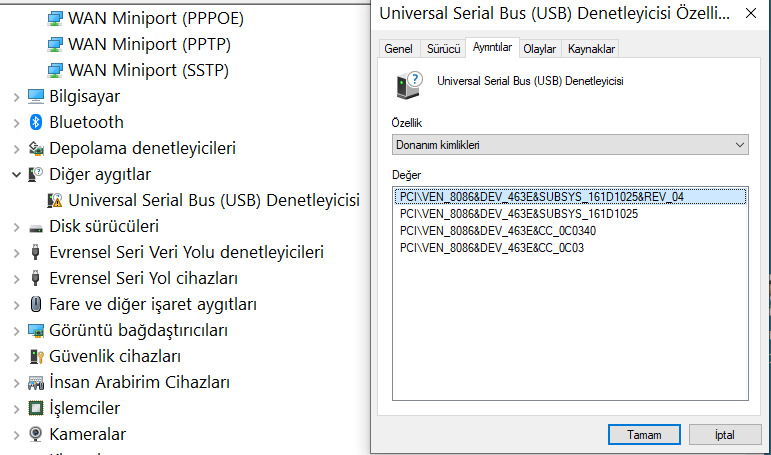Screen dimensions: 771x455
Task: Open the Donanım kimlikleri property dropdown
Action: [570, 145]
